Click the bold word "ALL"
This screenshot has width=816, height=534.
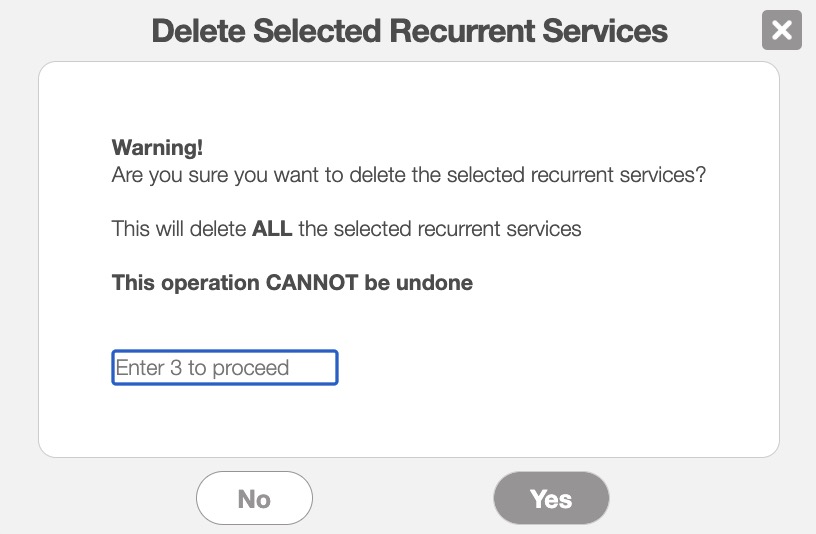point(272,229)
